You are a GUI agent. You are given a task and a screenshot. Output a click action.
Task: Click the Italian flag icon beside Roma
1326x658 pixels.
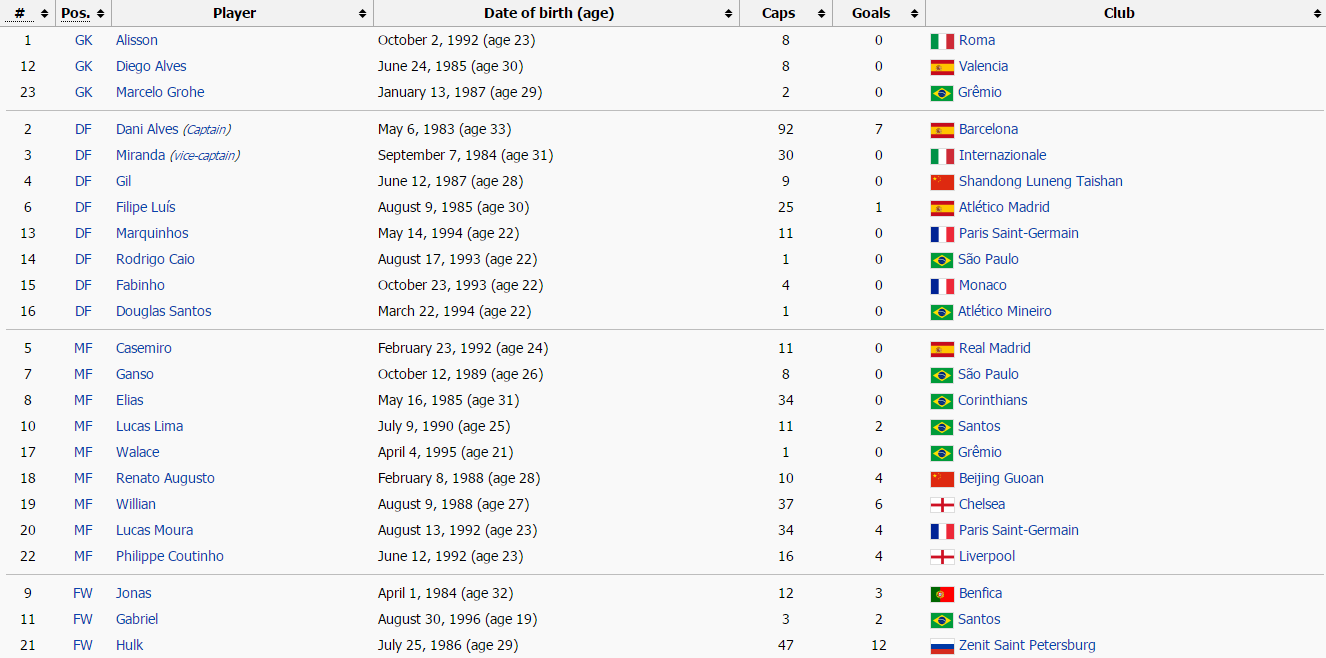pos(941,41)
